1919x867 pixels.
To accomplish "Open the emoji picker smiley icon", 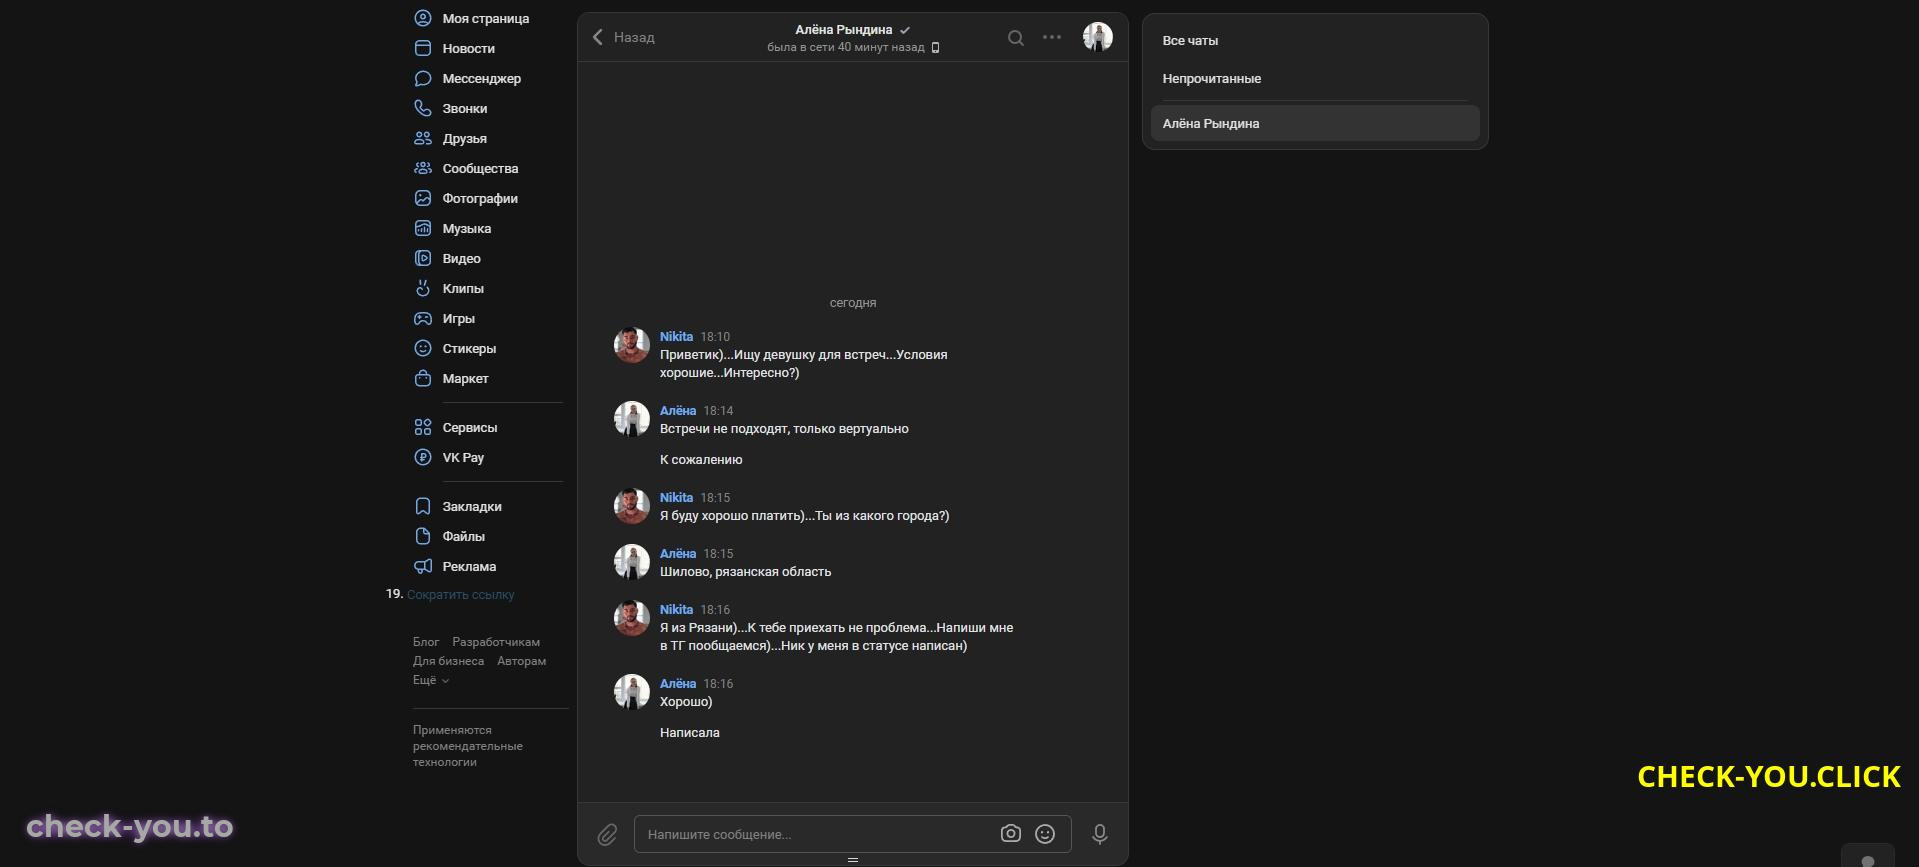I will (1045, 833).
